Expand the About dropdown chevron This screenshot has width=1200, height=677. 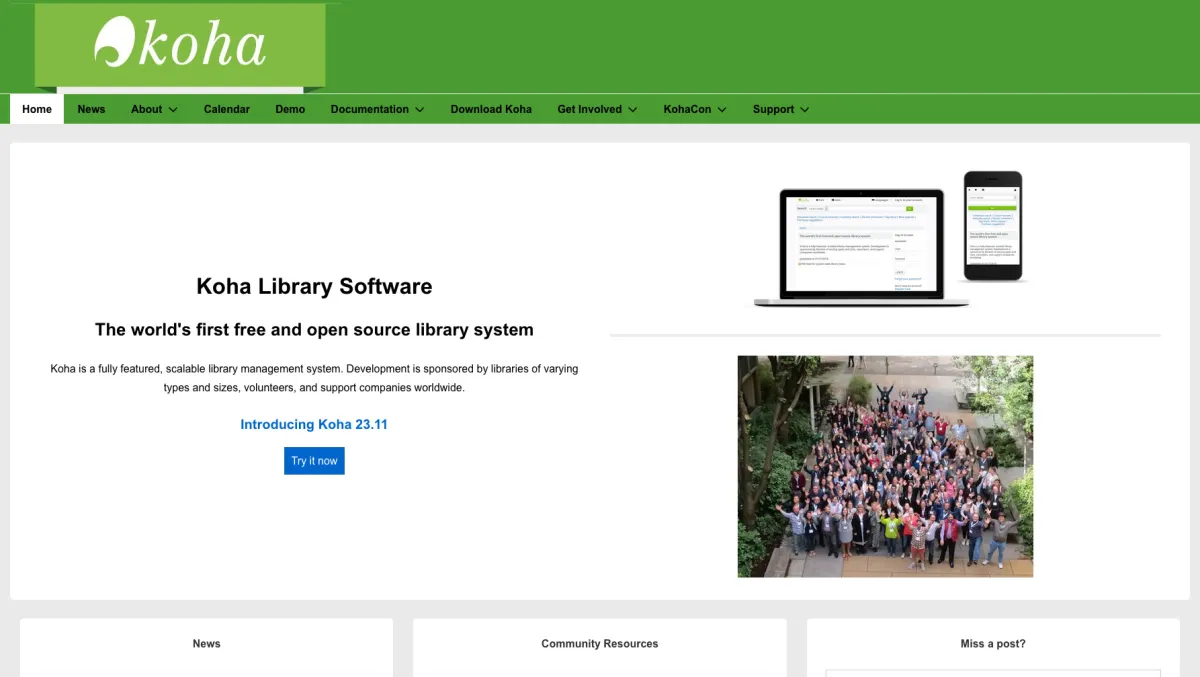pyautogui.click(x=173, y=110)
